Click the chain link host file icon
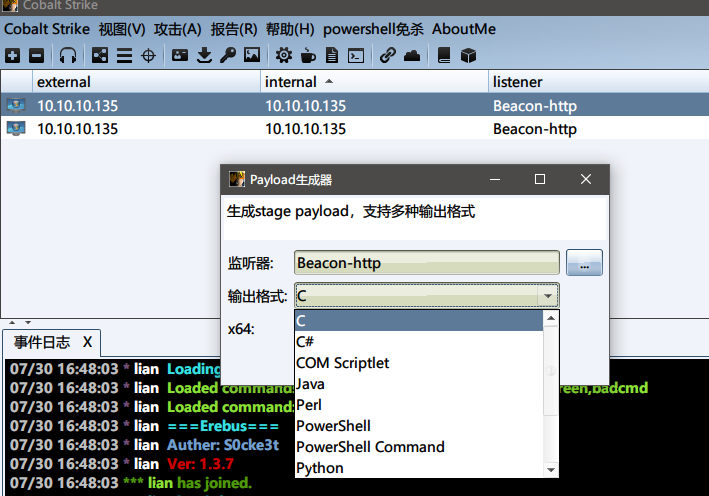This screenshot has height=496, width=709. [x=388, y=56]
